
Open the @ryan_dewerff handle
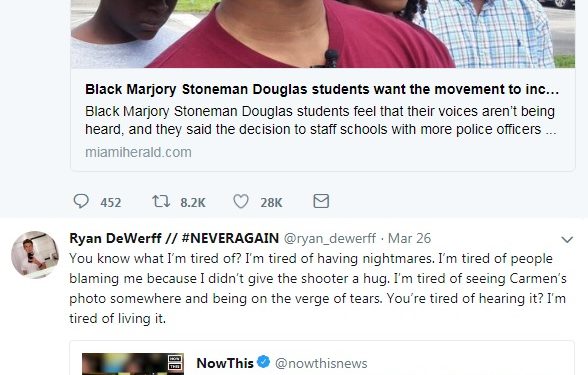pyautogui.click(x=330, y=238)
